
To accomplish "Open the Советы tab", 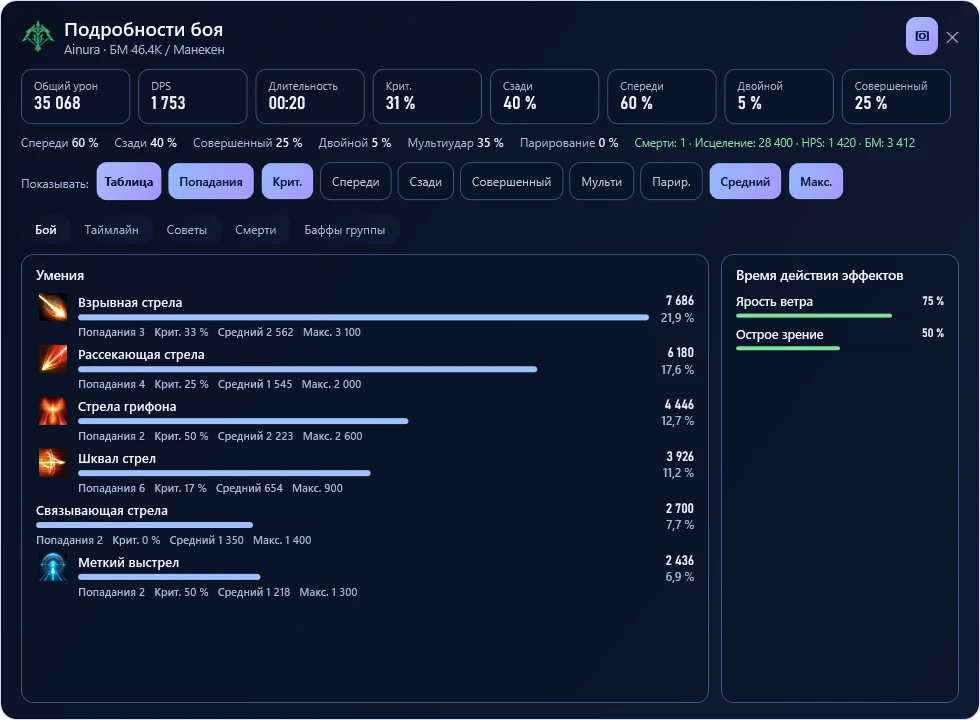I will coord(186,230).
